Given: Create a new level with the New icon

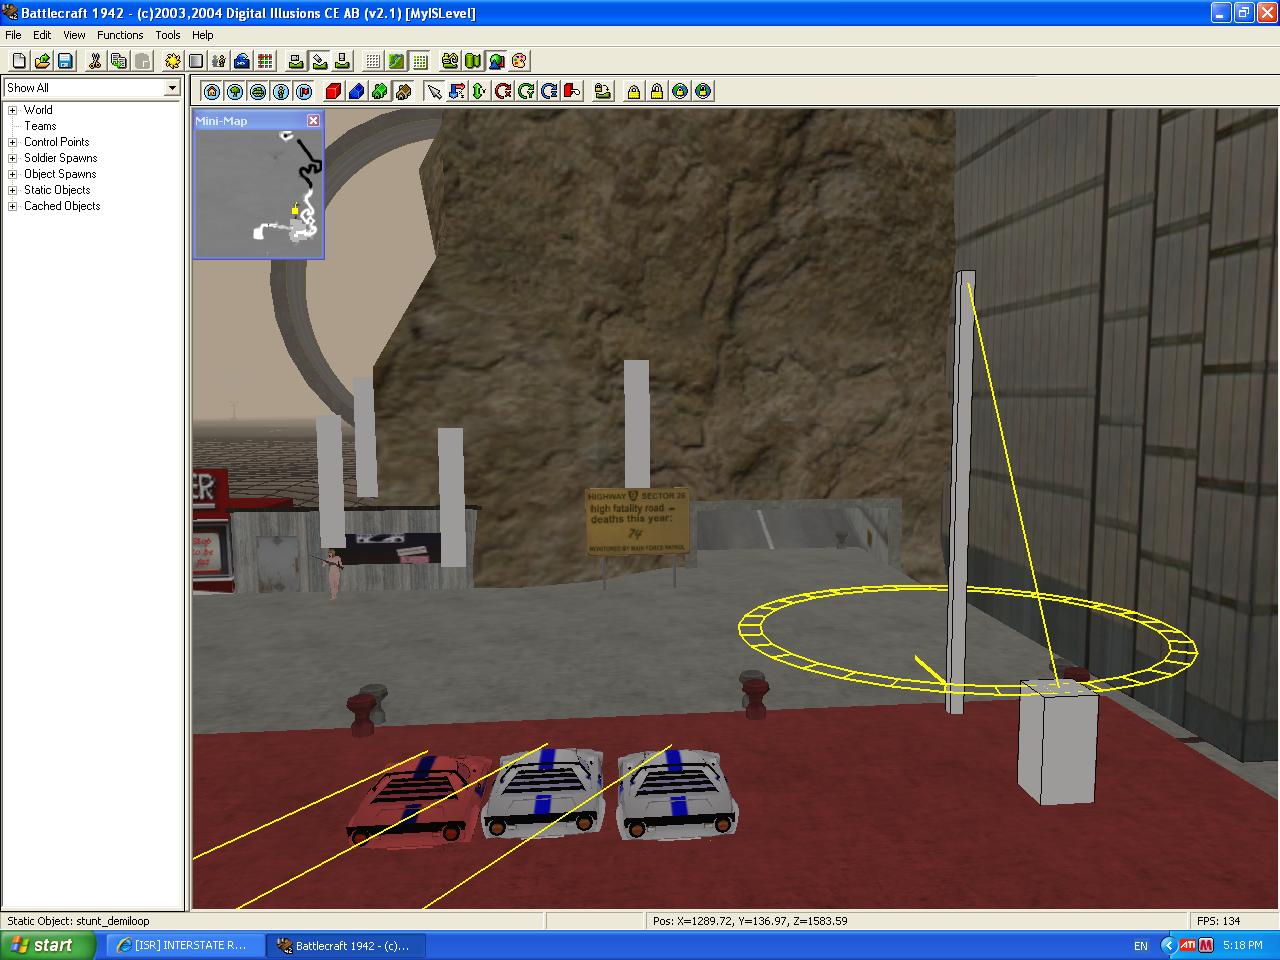Looking at the screenshot, I should point(19,61).
